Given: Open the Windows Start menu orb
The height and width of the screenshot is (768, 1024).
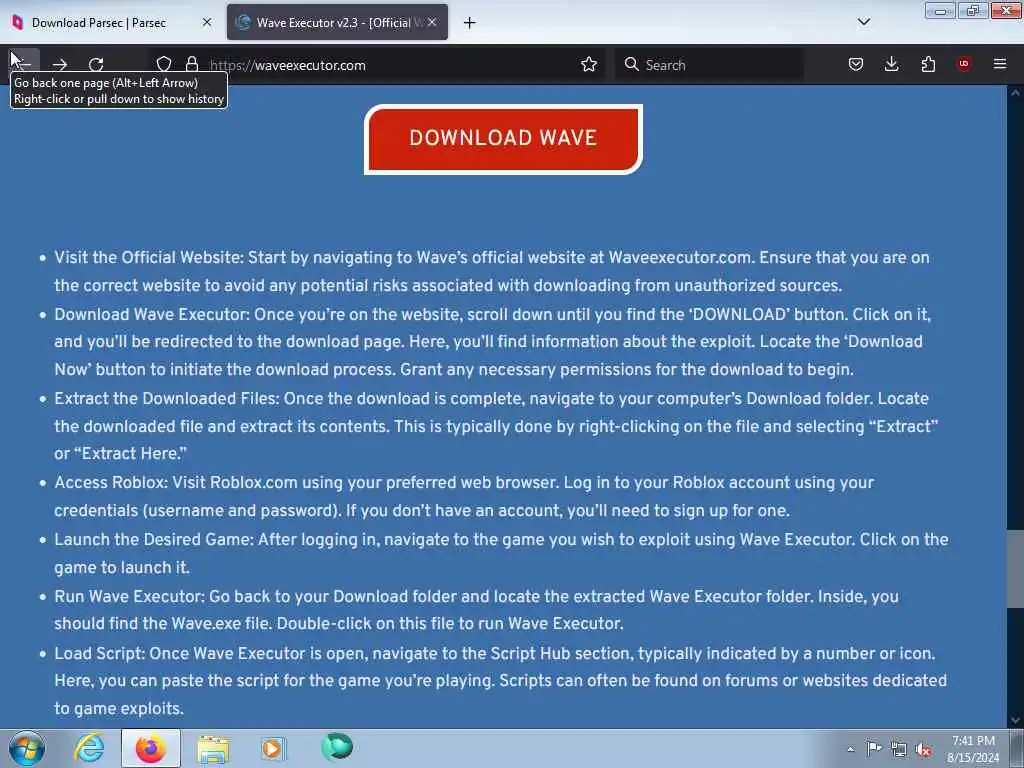Looking at the screenshot, I should (27, 748).
